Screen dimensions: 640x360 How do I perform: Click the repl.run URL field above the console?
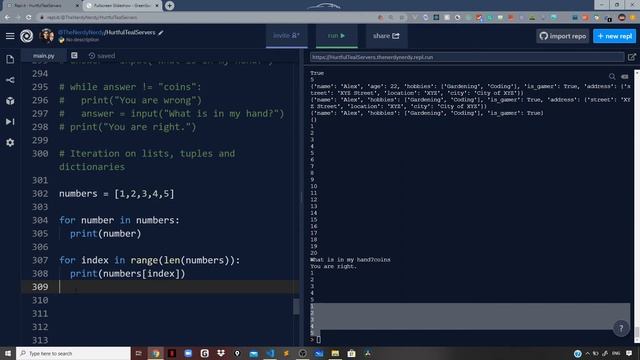click(x=467, y=57)
